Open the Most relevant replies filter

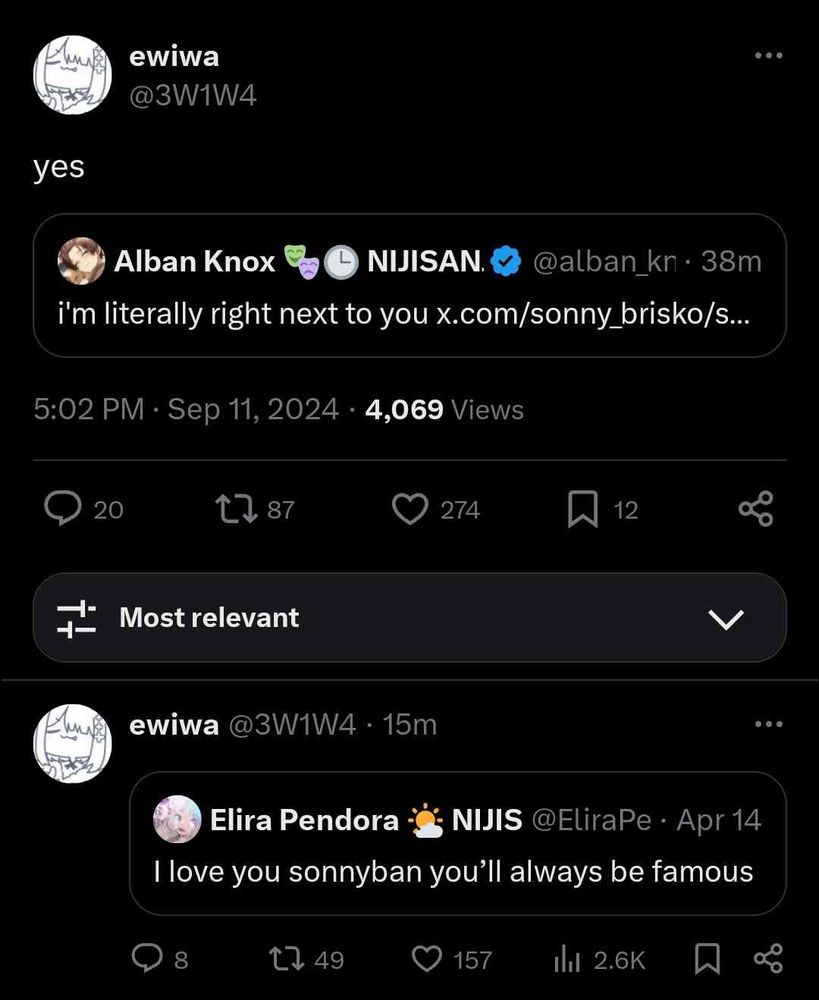click(x=210, y=618)
